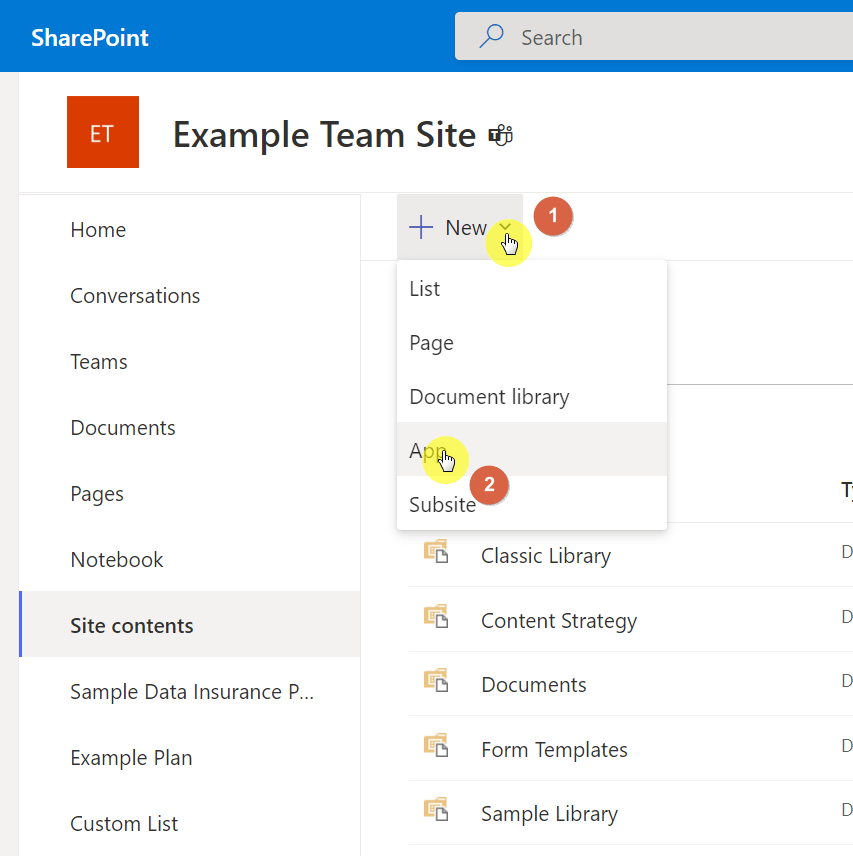Select App in the New menu
Image resolution: width=853 pixels, height=856 pixels.
[532, 450]
